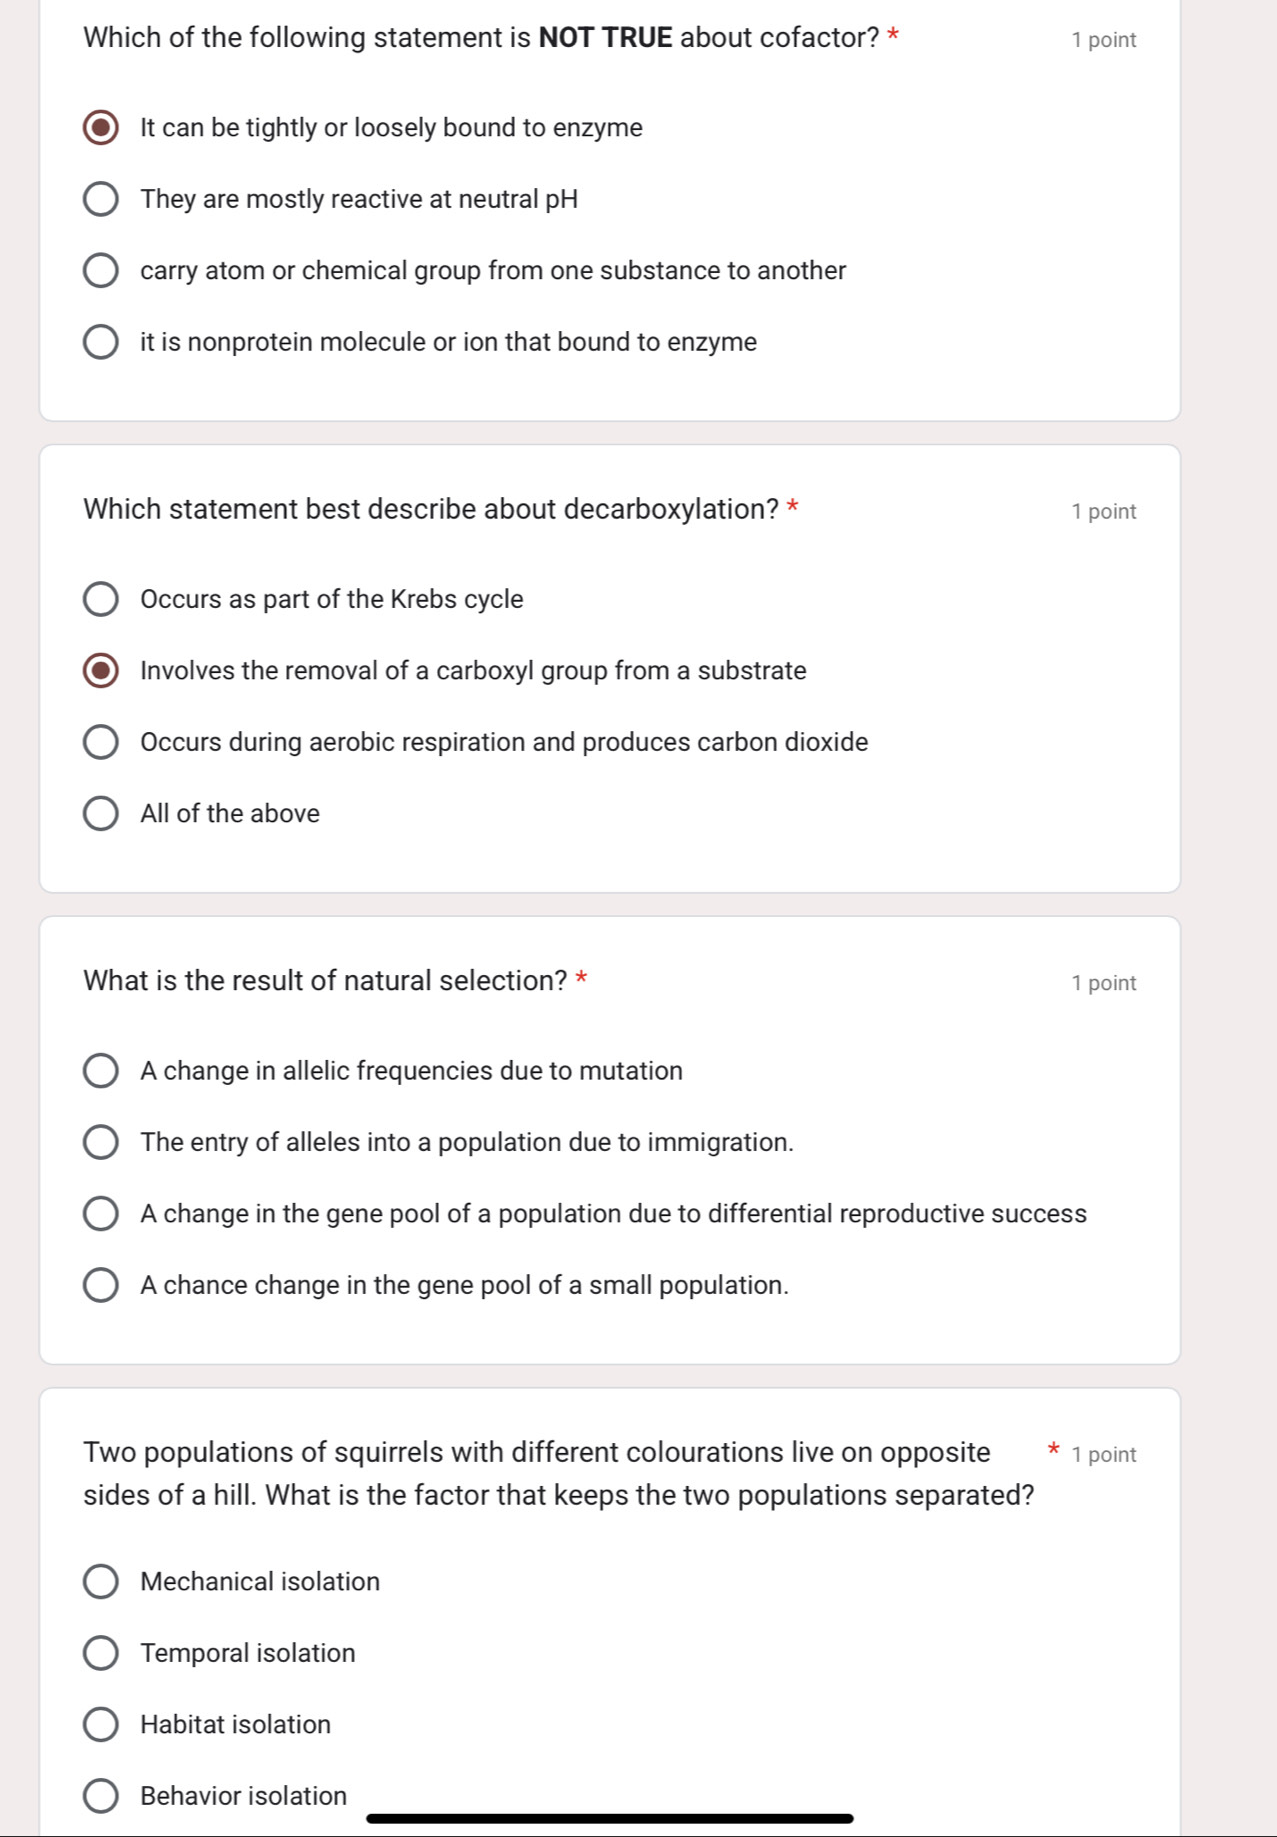Select 'Habitat isolation' radio button
The width and height of the screenshot is (1277, 1837).
coord(100,1725)
